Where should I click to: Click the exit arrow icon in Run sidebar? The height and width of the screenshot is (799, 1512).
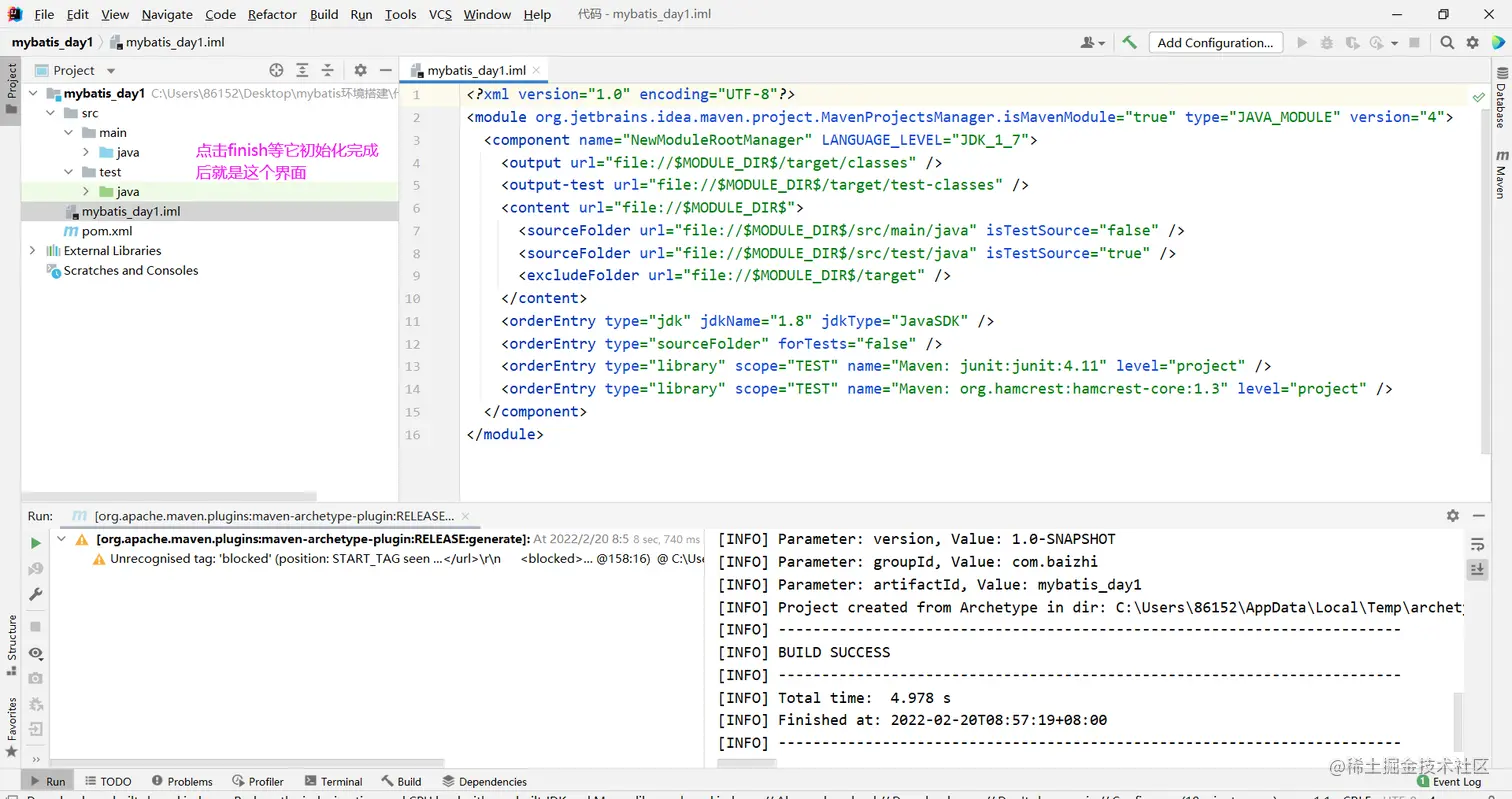pos(35,729)
